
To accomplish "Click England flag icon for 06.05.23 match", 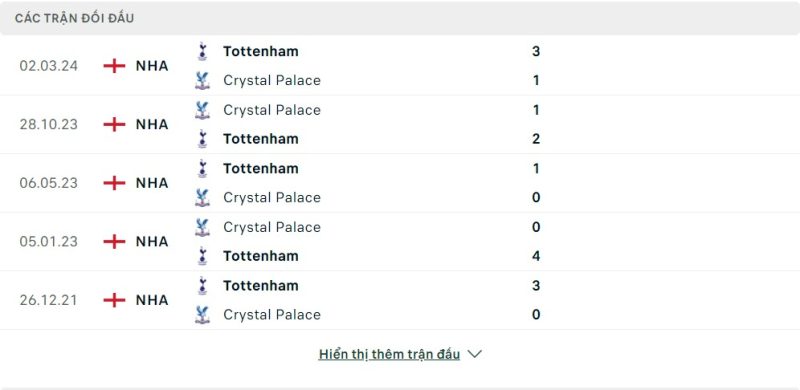I will 114,183.
